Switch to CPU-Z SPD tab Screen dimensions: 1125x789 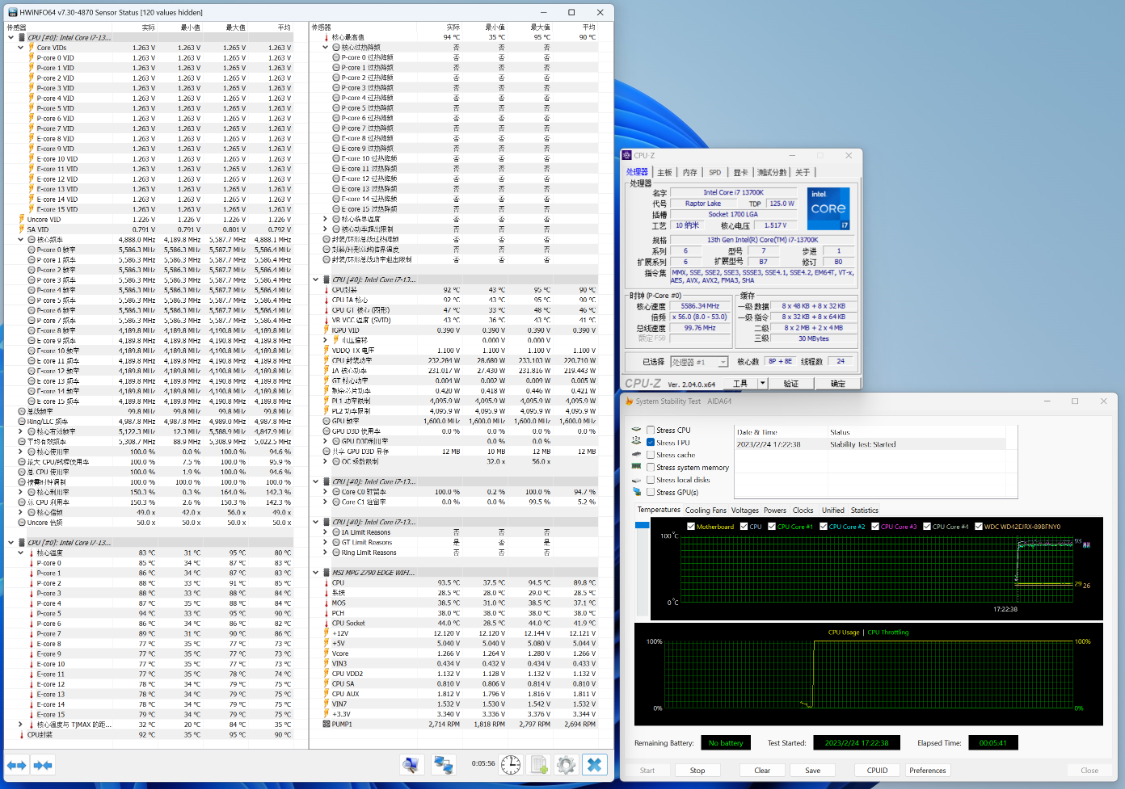click(715, 172)
